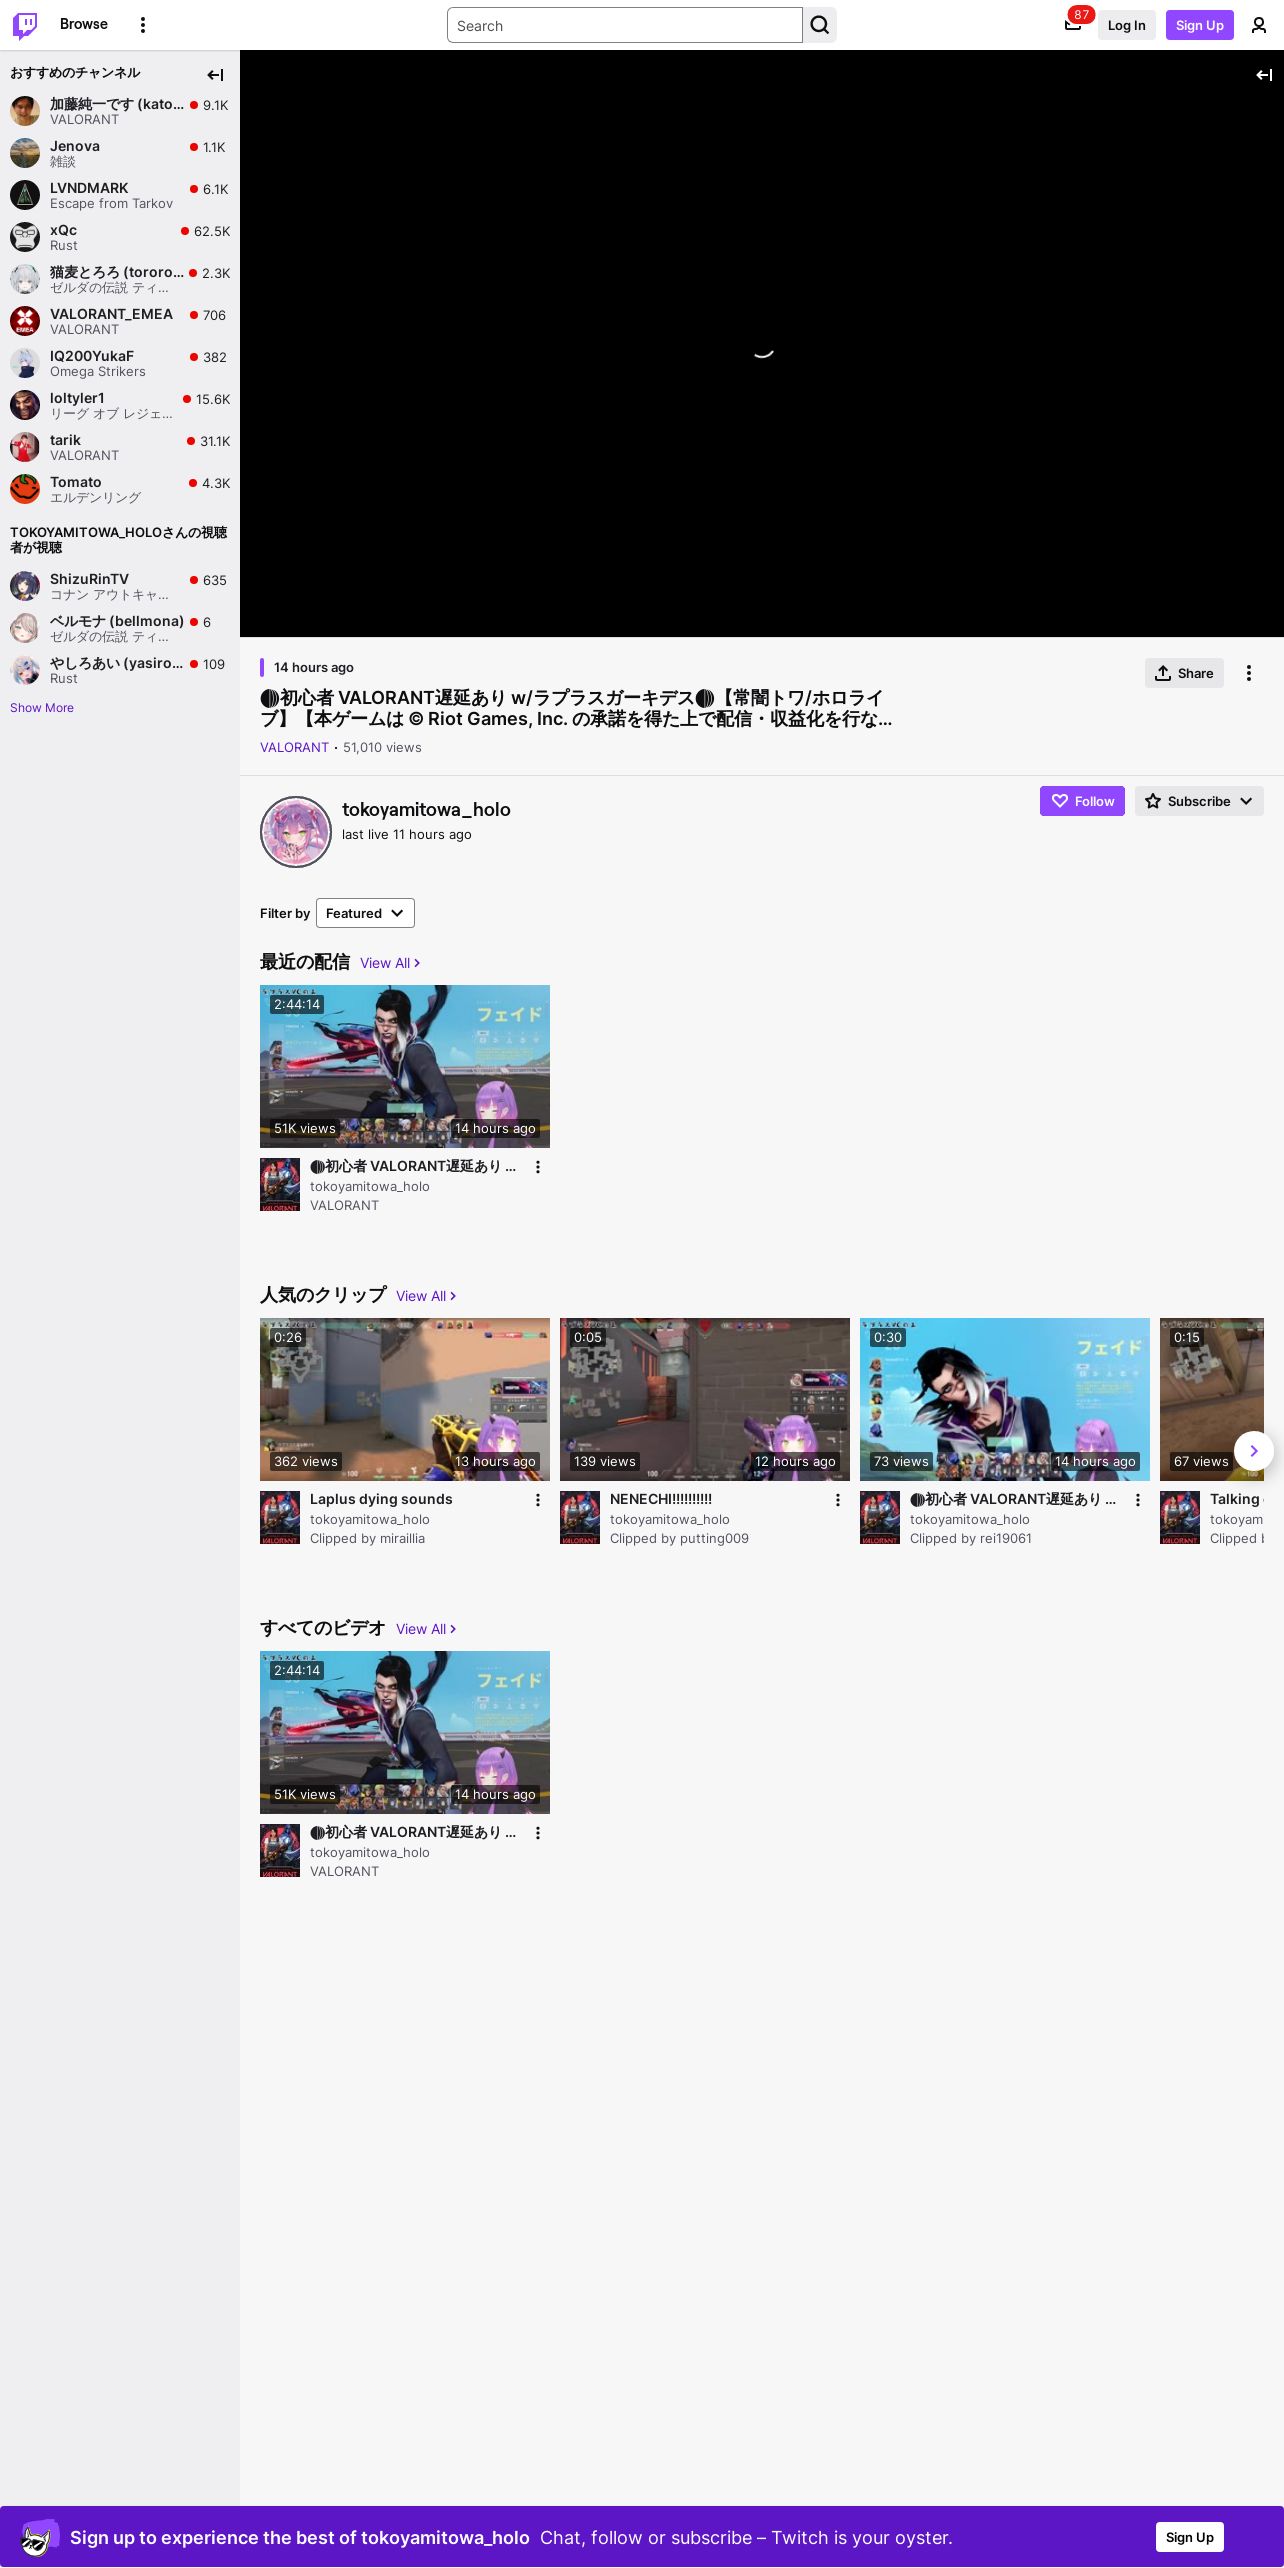Click game box art beside NENECHI clip
This screenshot has height=2568, width=1284.
click(580, 1518)
